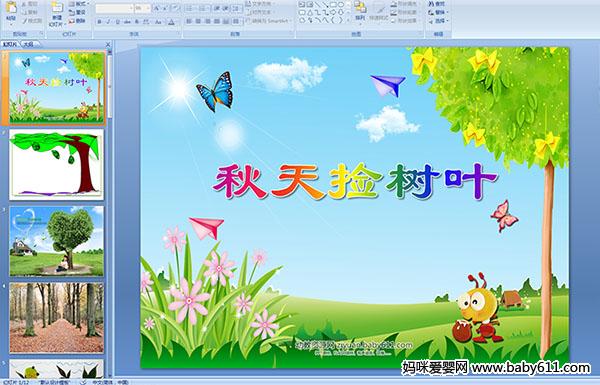Click the Reset slide icon
This screenshot has width=600, height=385.
[77, 12]
